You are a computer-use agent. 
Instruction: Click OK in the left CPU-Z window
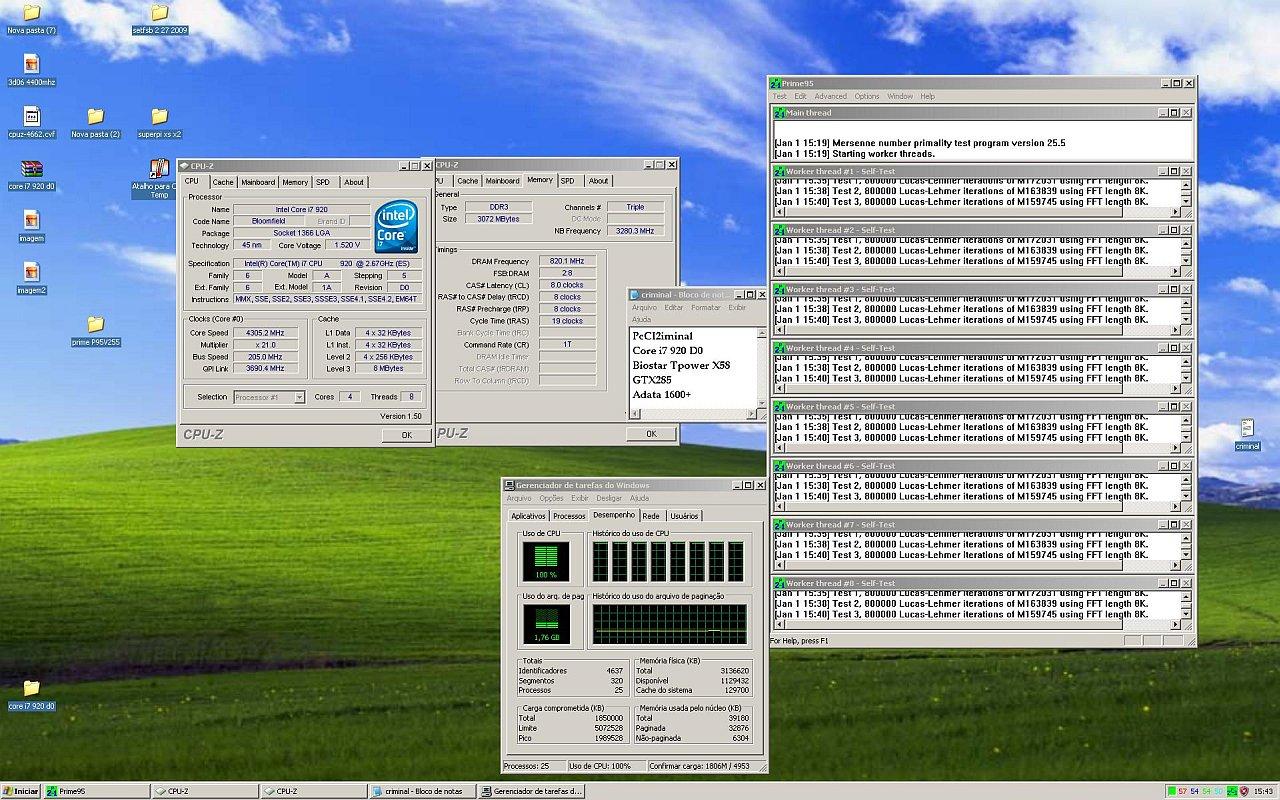(407, 435)
